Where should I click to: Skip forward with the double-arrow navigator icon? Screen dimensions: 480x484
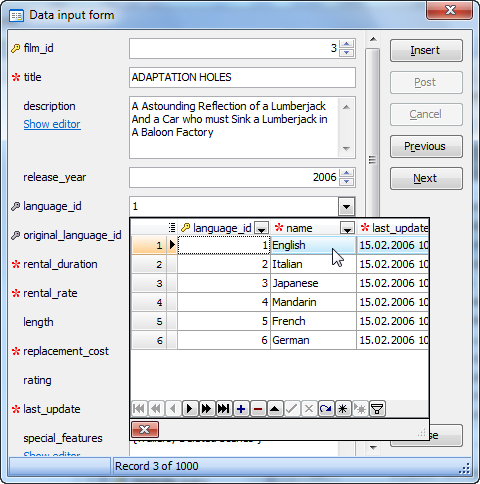coord(207,409)
